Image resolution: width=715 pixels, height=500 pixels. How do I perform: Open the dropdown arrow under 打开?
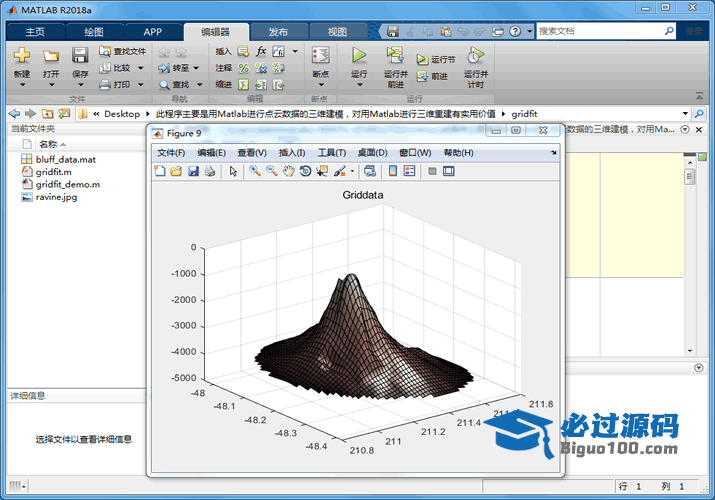click(x=51, y=85)
